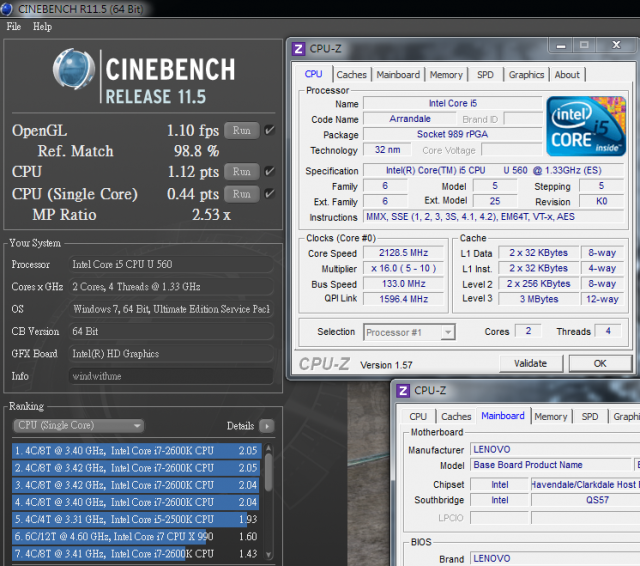The height and width of the screenshot is (566, 640).
Task: Click the Model Base Board Product Name field
Action: tap(551, 465)
